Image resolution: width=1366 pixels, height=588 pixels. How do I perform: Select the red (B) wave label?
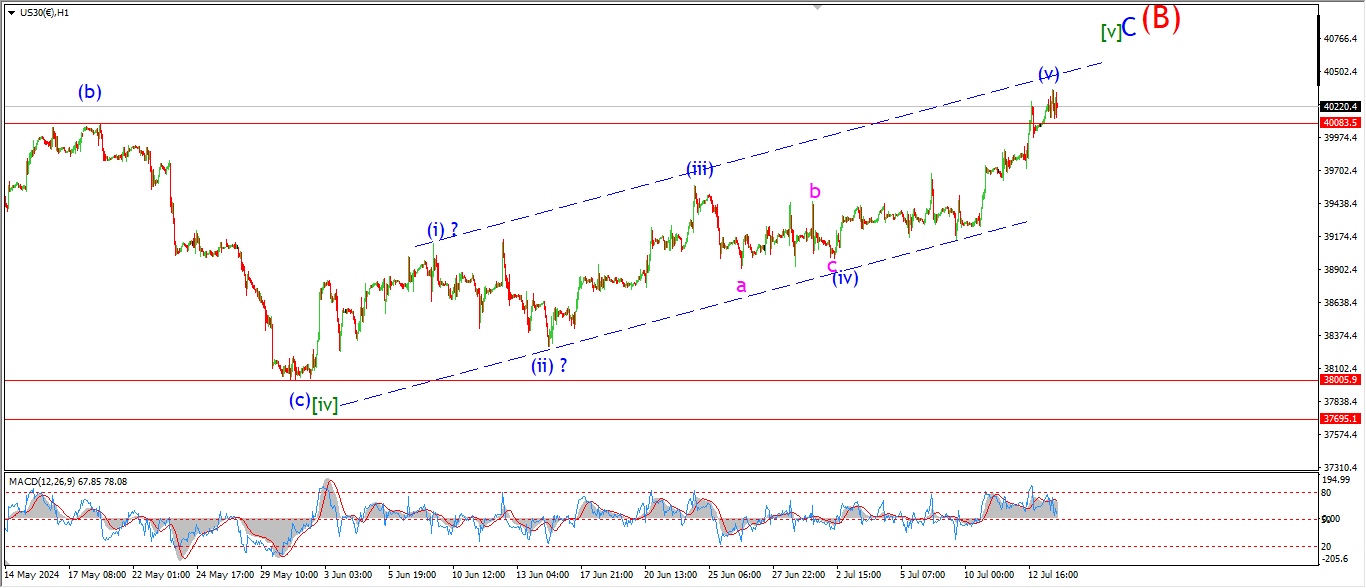tap(1161, 19)
